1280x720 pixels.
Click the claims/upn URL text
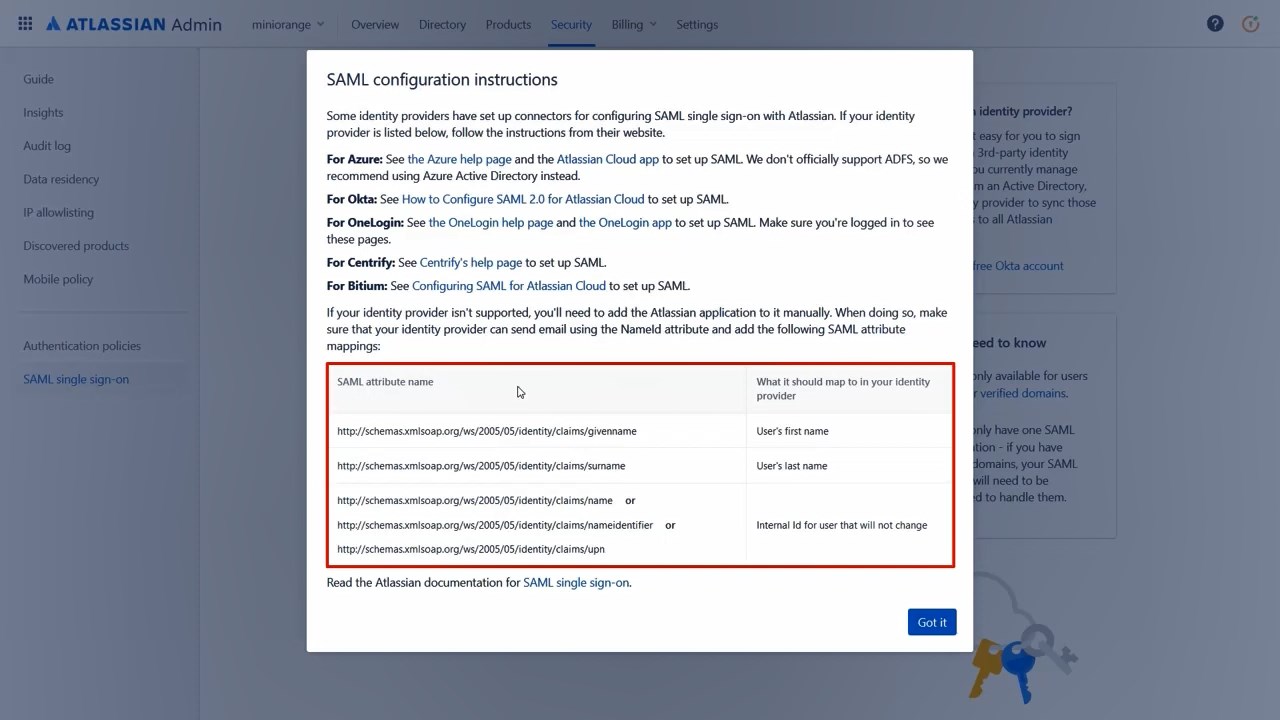point(471,549)
